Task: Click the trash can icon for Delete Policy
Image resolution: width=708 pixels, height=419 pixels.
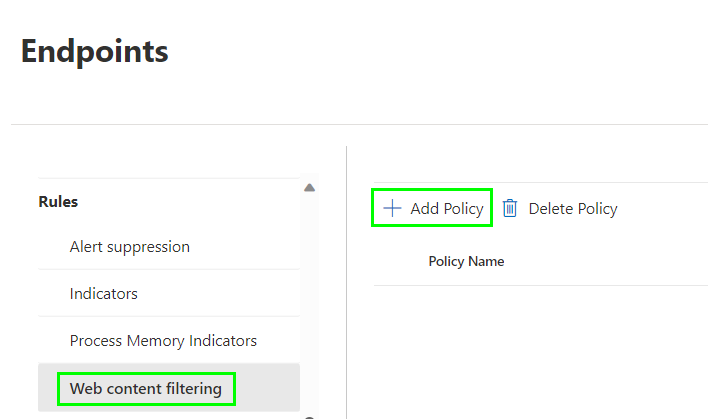Action: tap(510, 208)
